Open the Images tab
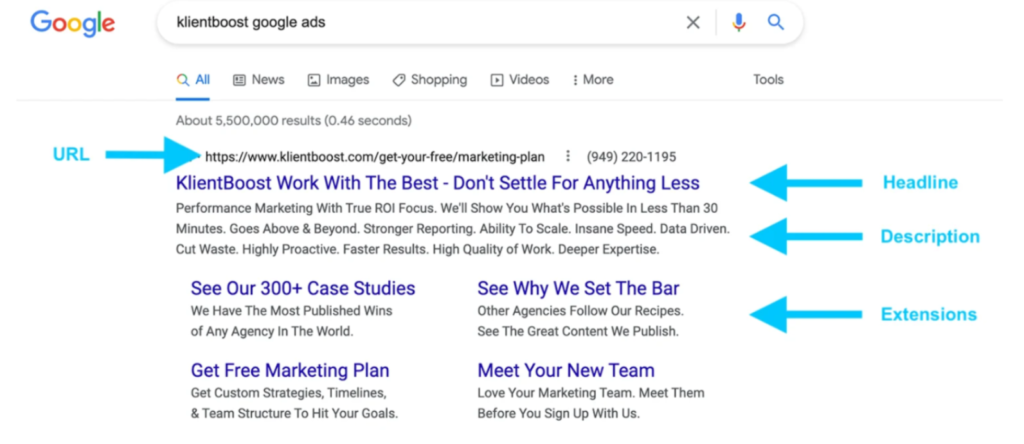1024x444 pixels. pos(338,80)
